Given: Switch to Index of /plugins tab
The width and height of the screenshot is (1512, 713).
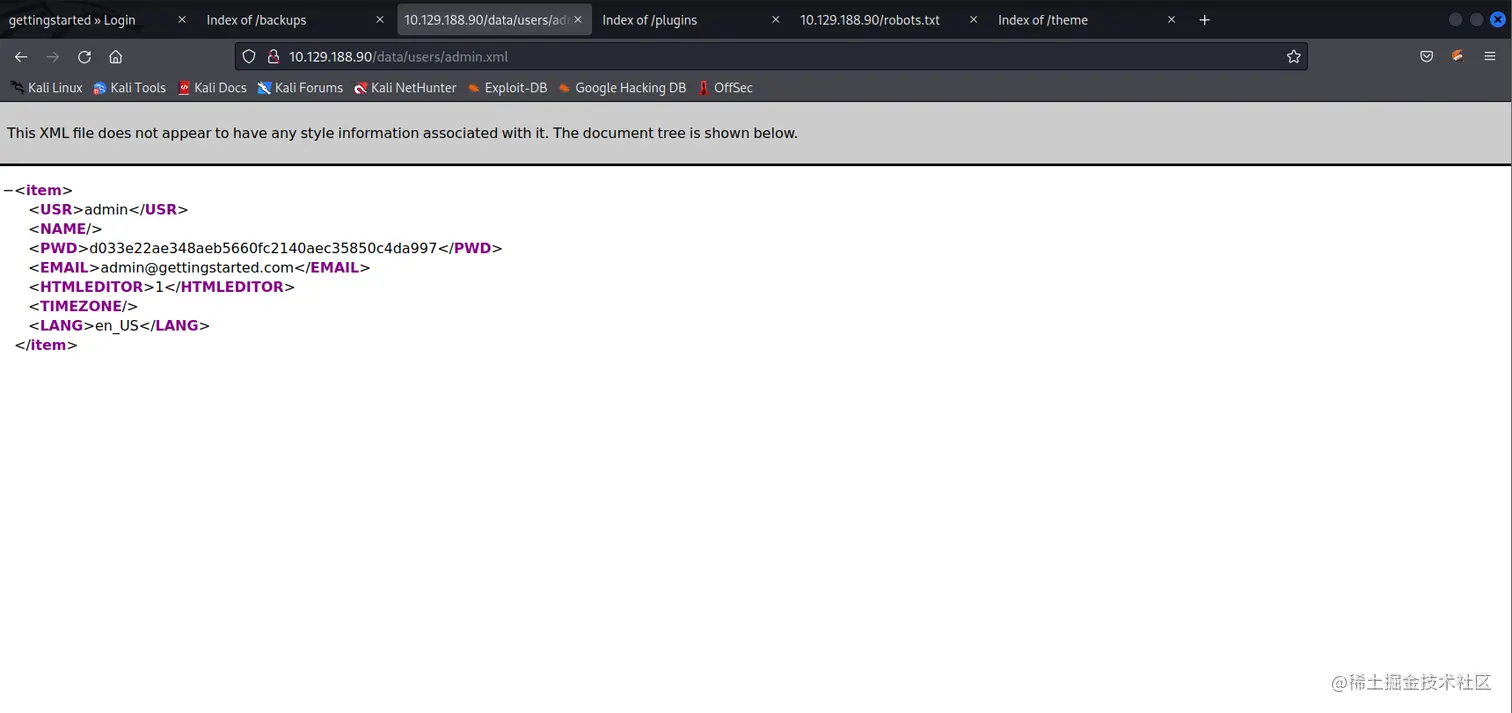Looking at the screenshot, I should 692,20.
